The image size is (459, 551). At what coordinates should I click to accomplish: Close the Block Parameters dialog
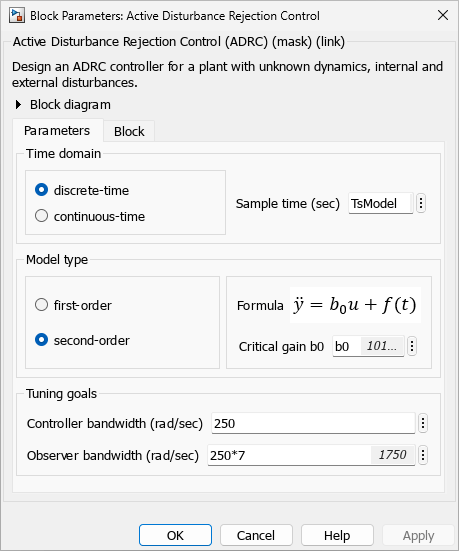pos(443,15)
